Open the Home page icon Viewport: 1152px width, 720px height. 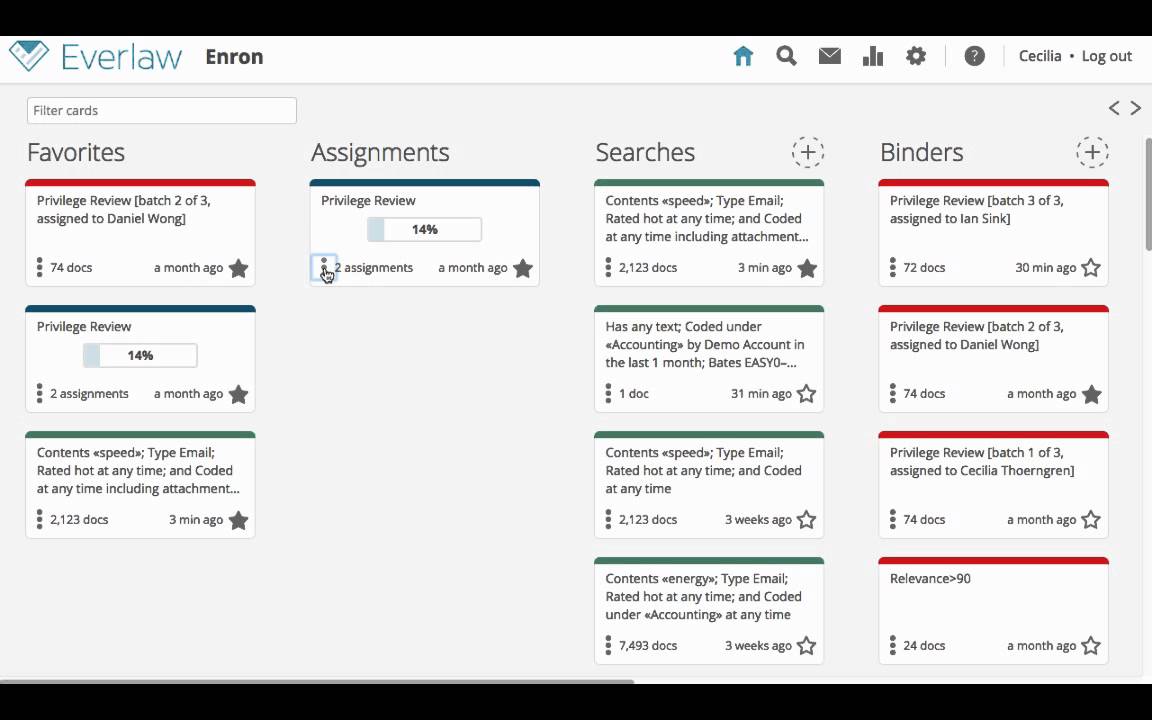743,56
